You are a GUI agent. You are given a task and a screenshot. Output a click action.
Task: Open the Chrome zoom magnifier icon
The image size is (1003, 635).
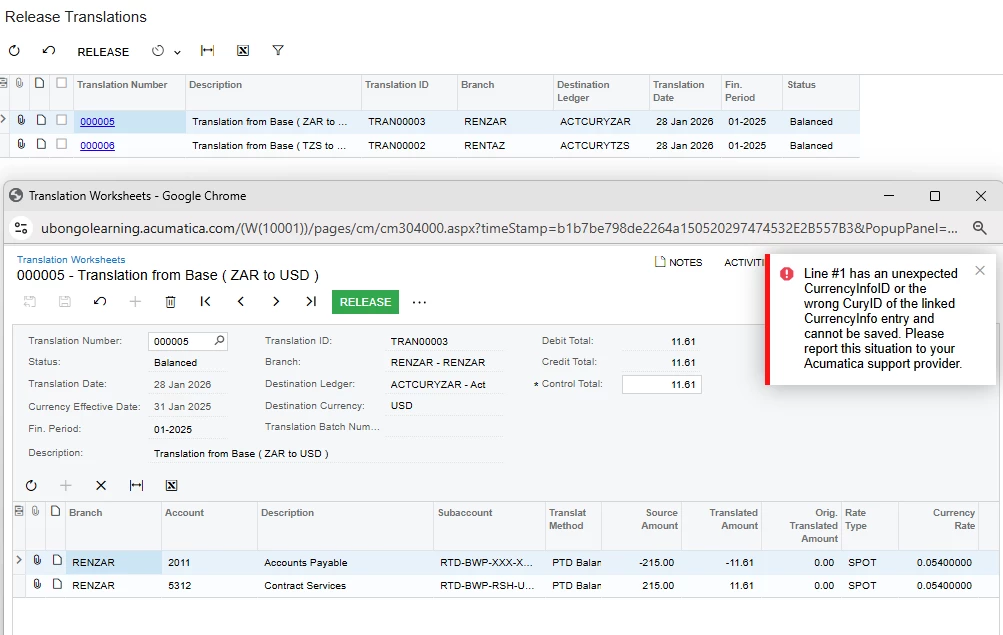coord(979,228)
